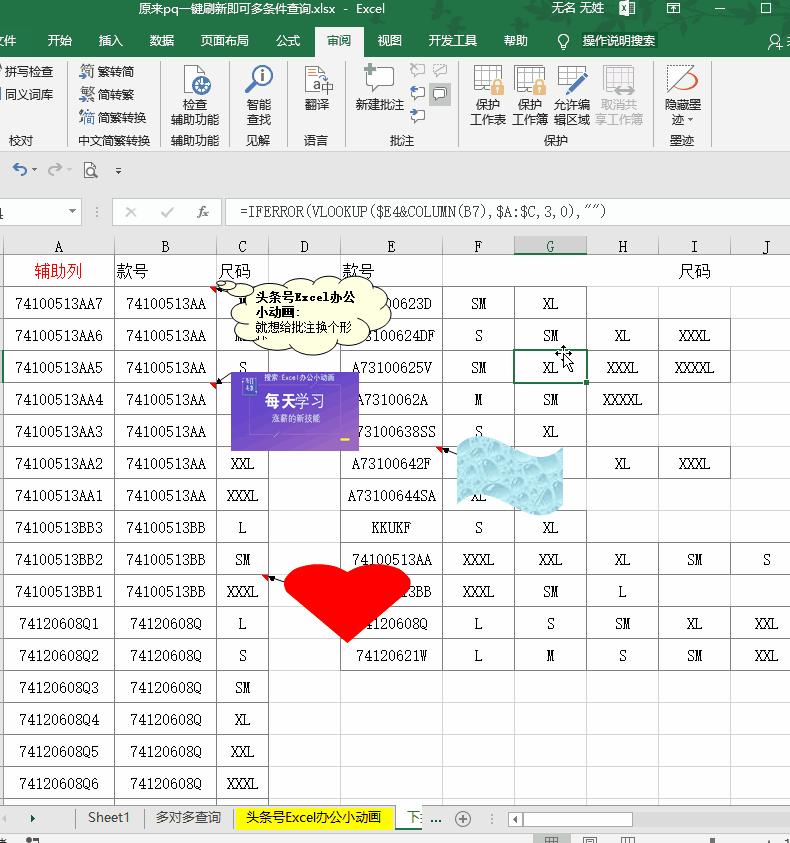Open the 翻译 translate tool
This screenshot has height=843, width=790.
click(317, 90)
